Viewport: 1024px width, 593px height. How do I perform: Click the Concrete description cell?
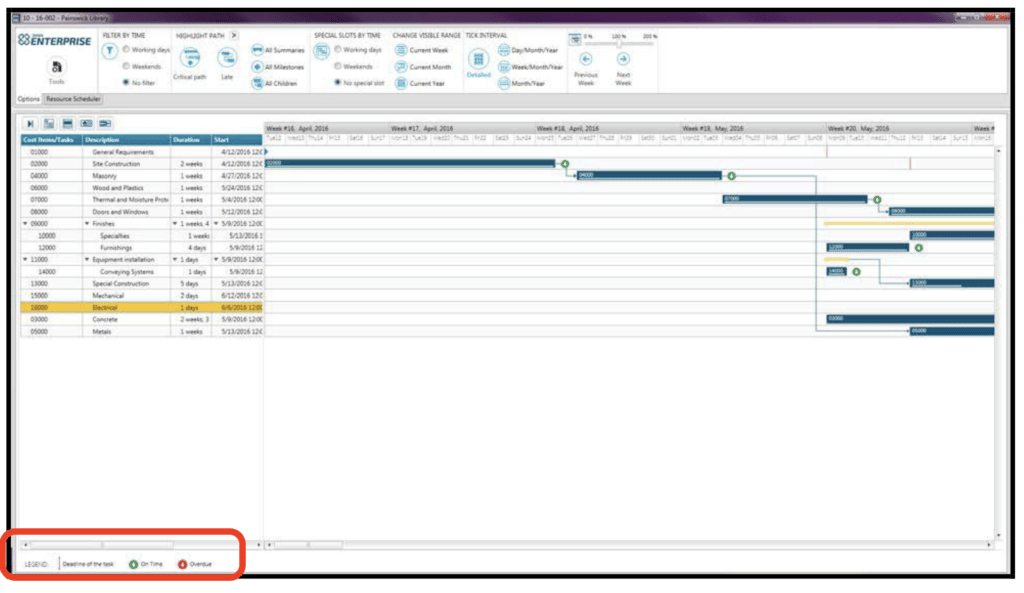[x=127, y=320]
